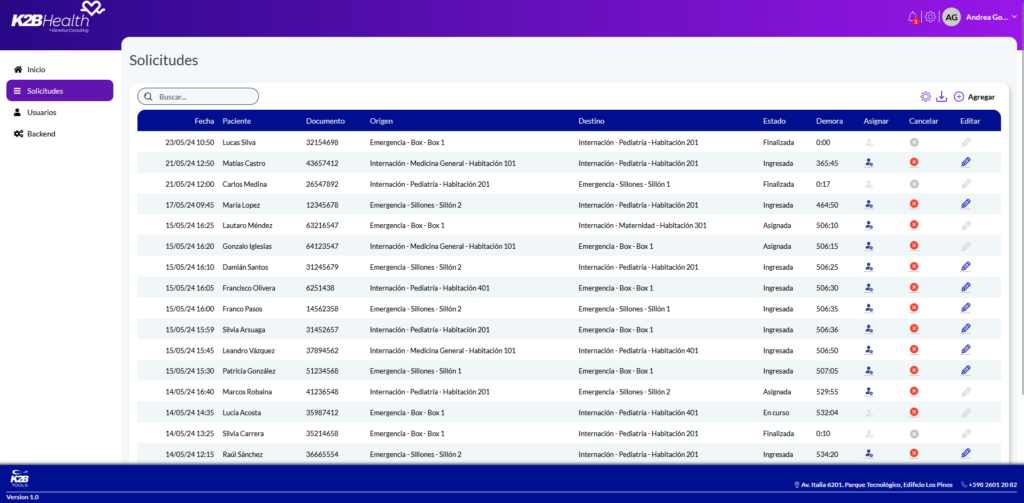
Task: Assign the request for Matías Castro
Action: 869,163
